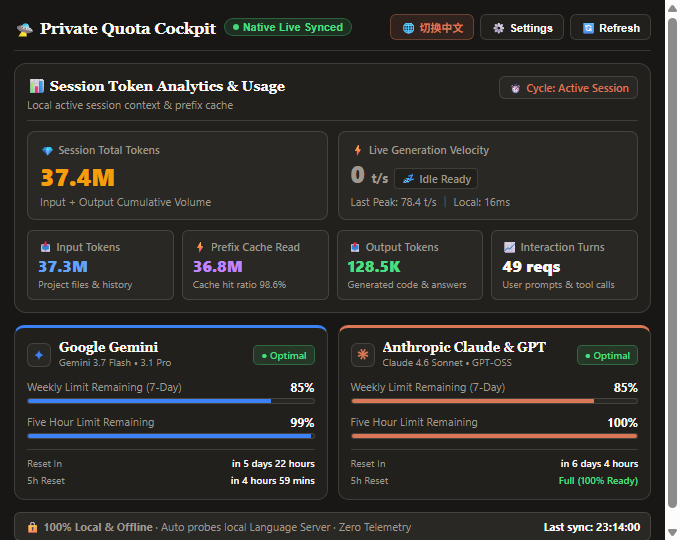Click the scrollbar down arrow
The width and height of the screenshot is (680, 540).
(x=673, y=532)
